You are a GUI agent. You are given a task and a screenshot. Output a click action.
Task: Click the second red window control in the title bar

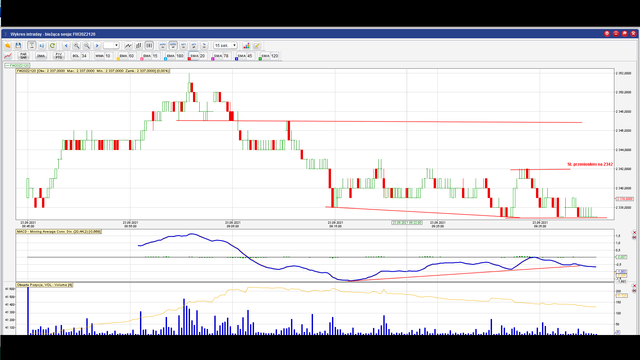(616, 33)
